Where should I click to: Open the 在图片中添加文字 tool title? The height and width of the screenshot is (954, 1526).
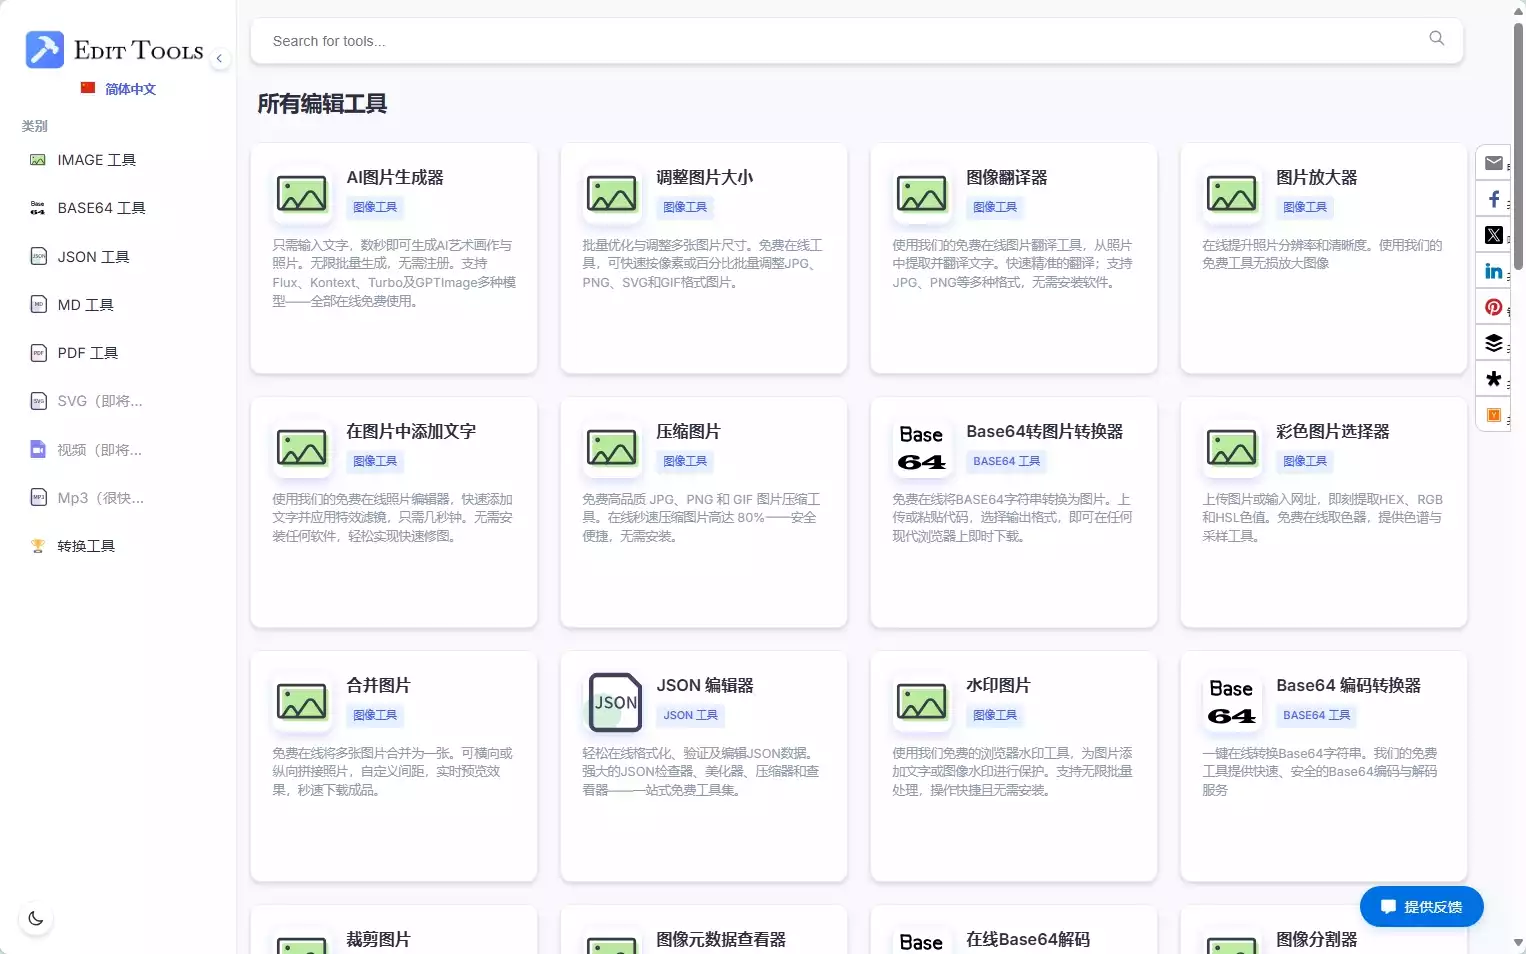[x=411, y=431]
